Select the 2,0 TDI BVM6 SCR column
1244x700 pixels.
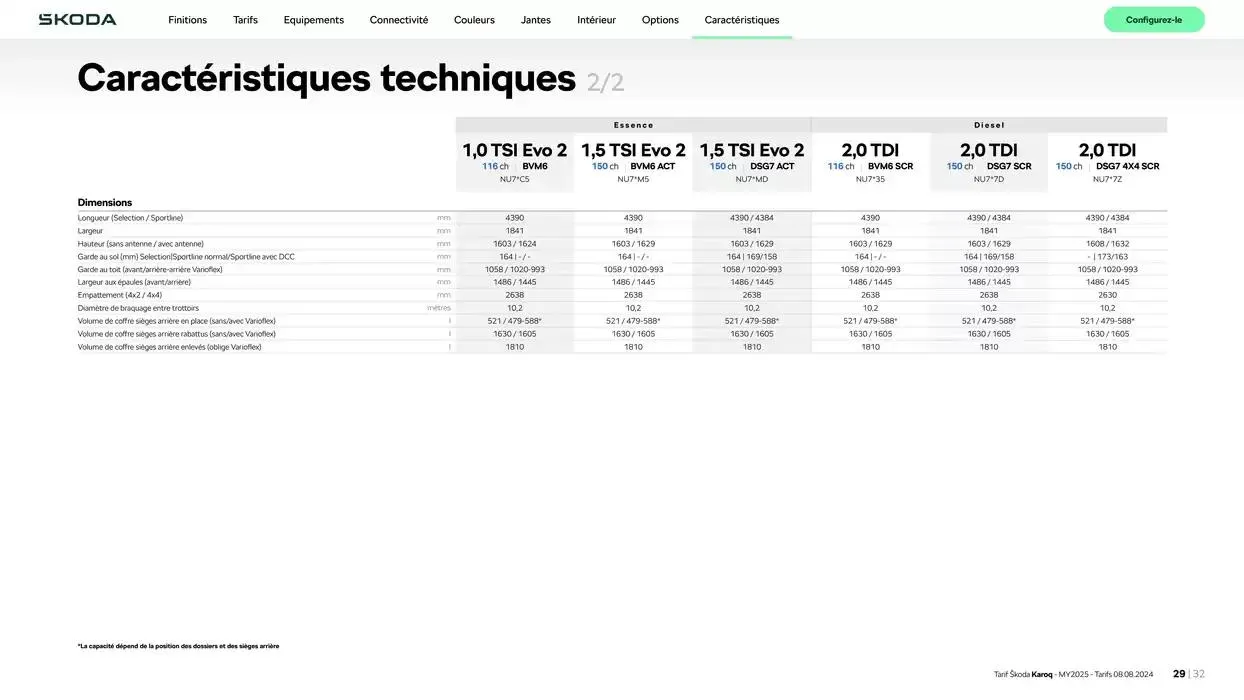(x=870, y=150)
